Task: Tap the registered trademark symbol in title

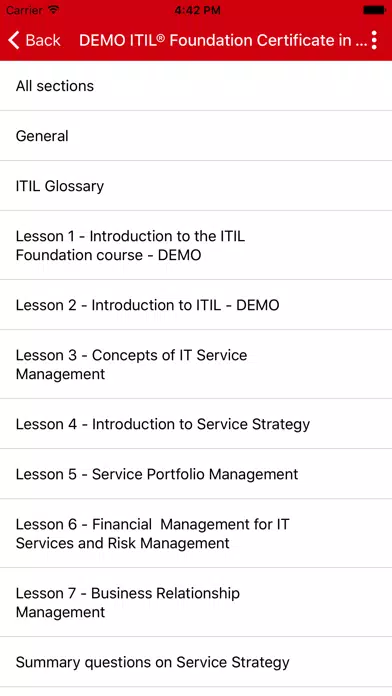Action: click(161, 37)
